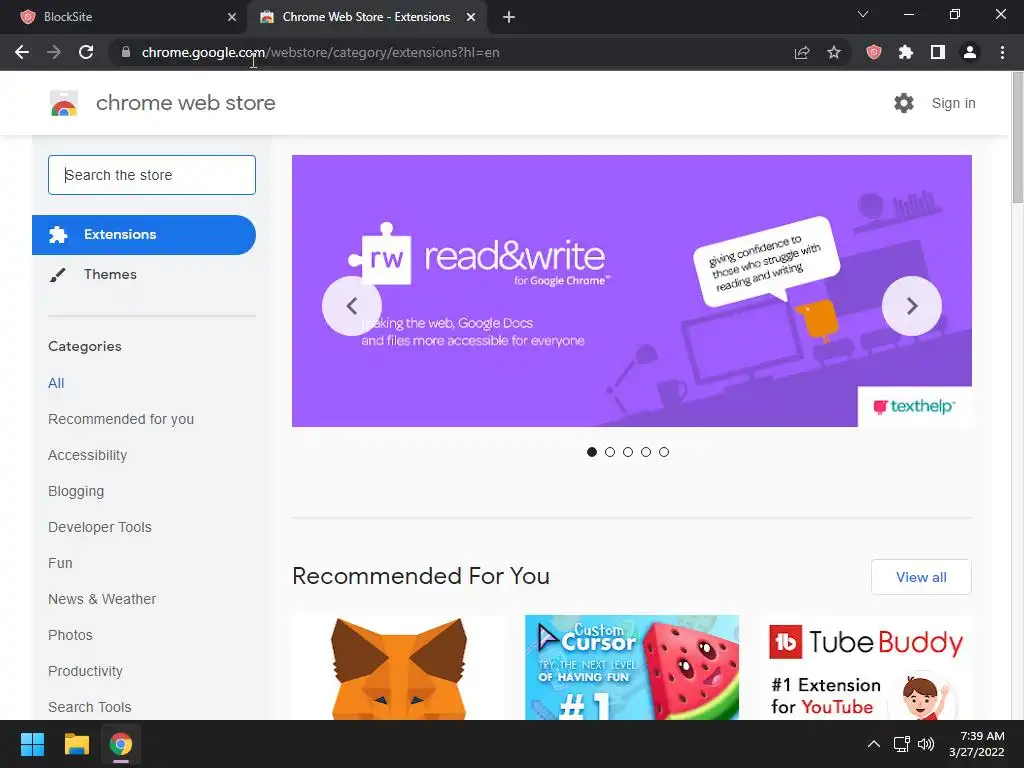Focus the Search the store field
The height and width of the screenshot is (768, 1024).
tap(152, 175)
